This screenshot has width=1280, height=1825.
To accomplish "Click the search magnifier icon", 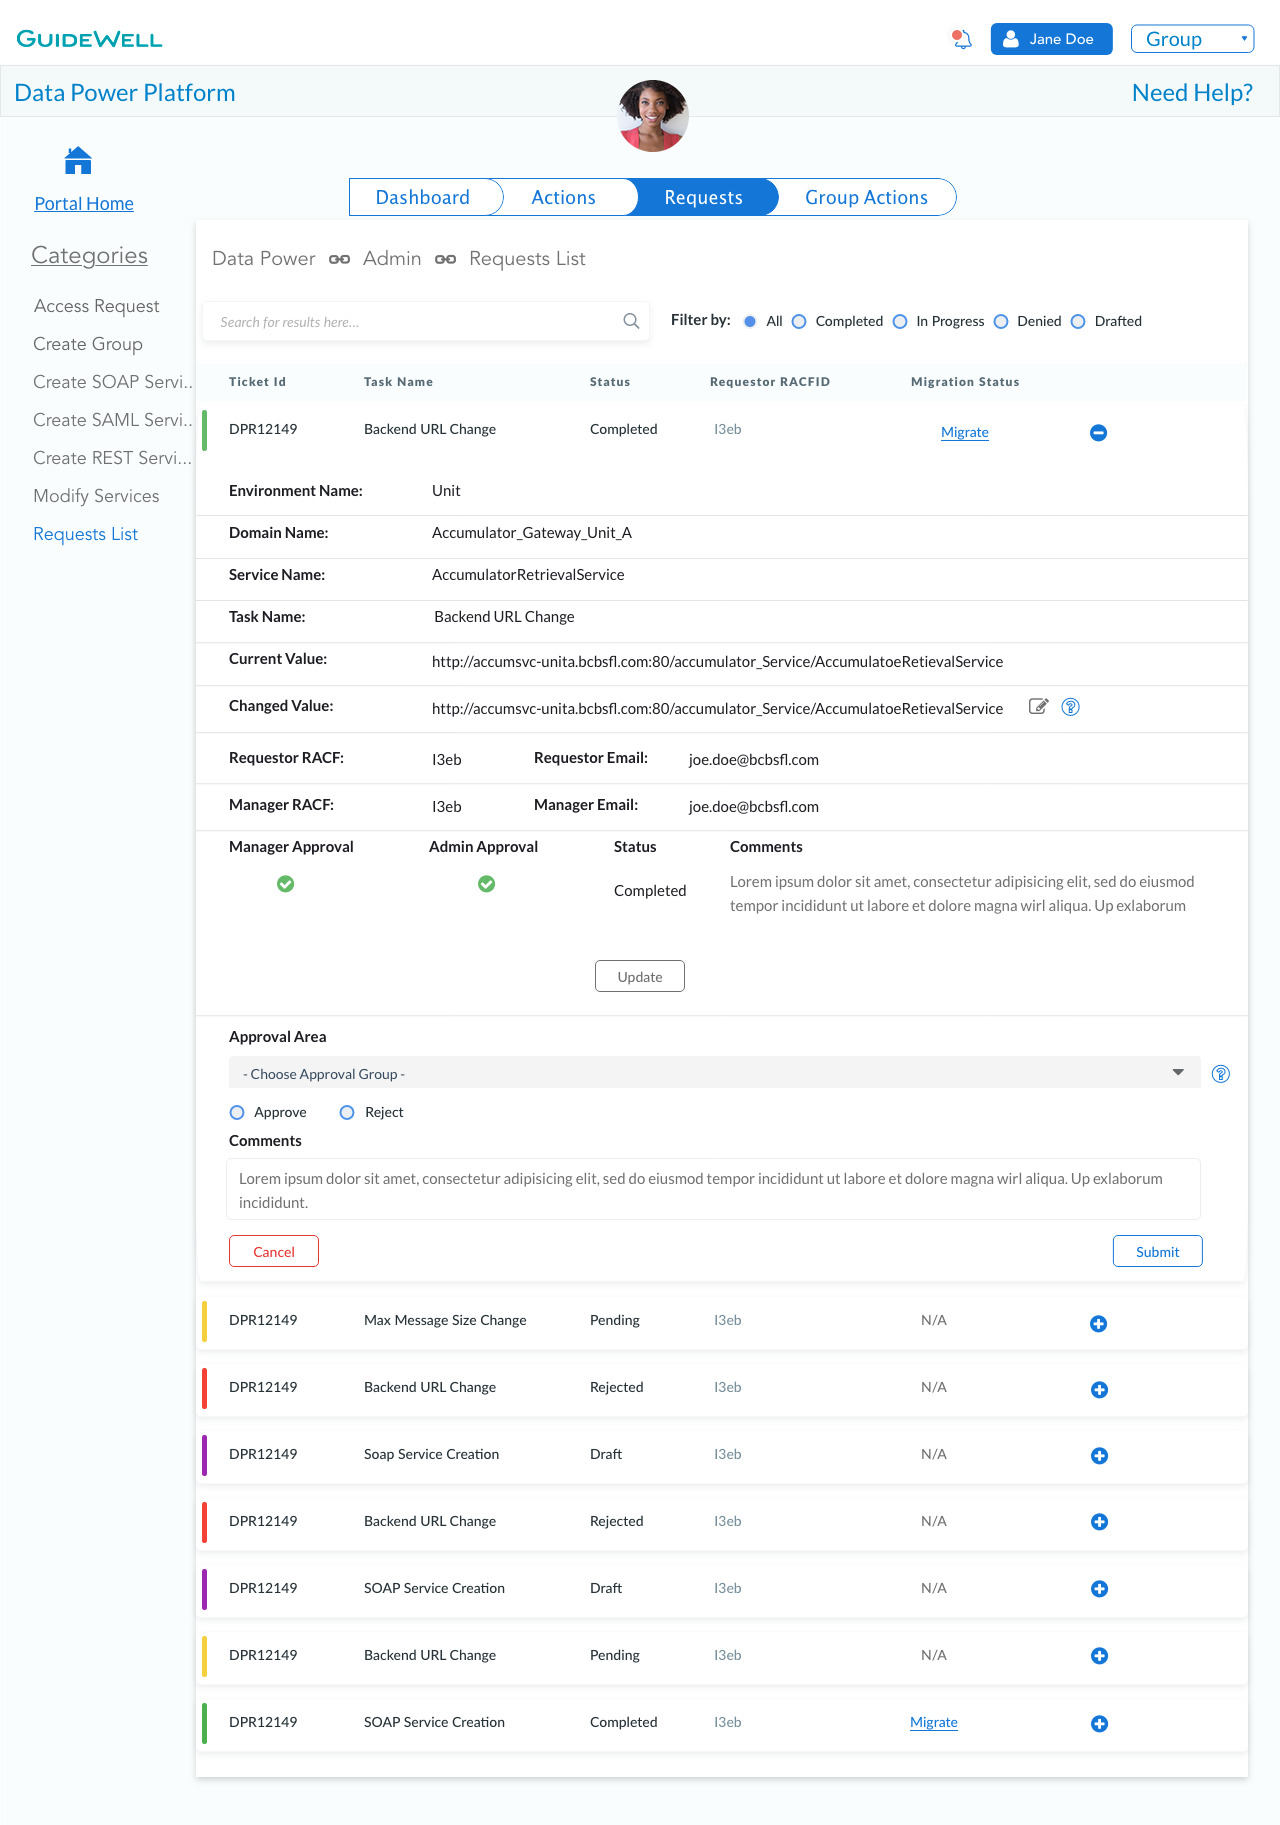I will click(631, 321).
